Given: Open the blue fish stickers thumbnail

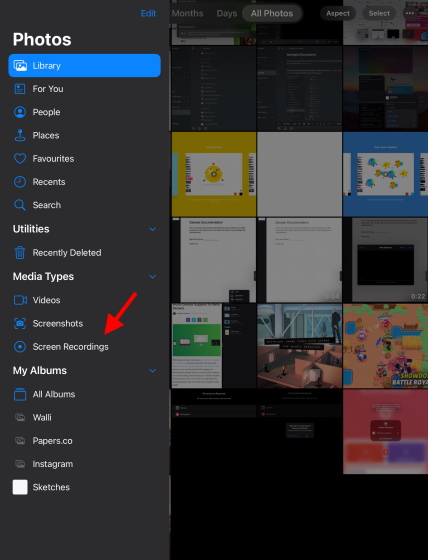Looking at the screenshot, I should (x=385, y=174).
